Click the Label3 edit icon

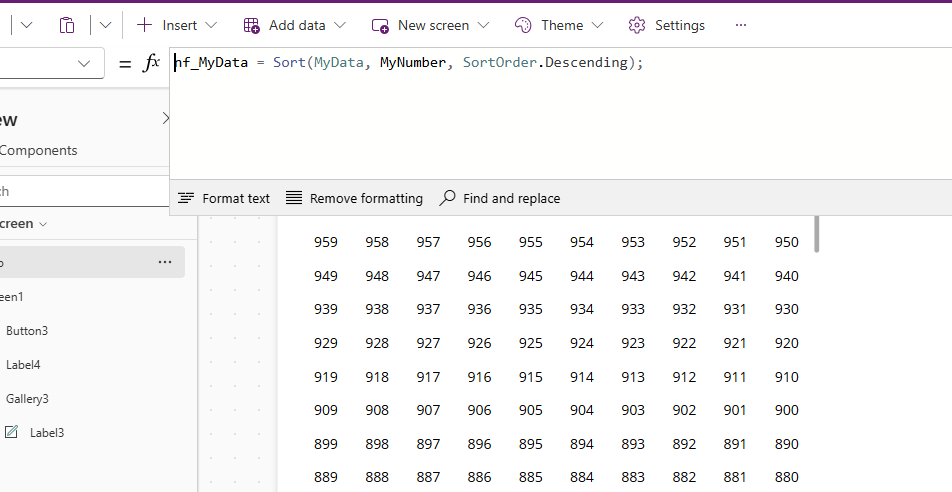coord(11,432)
